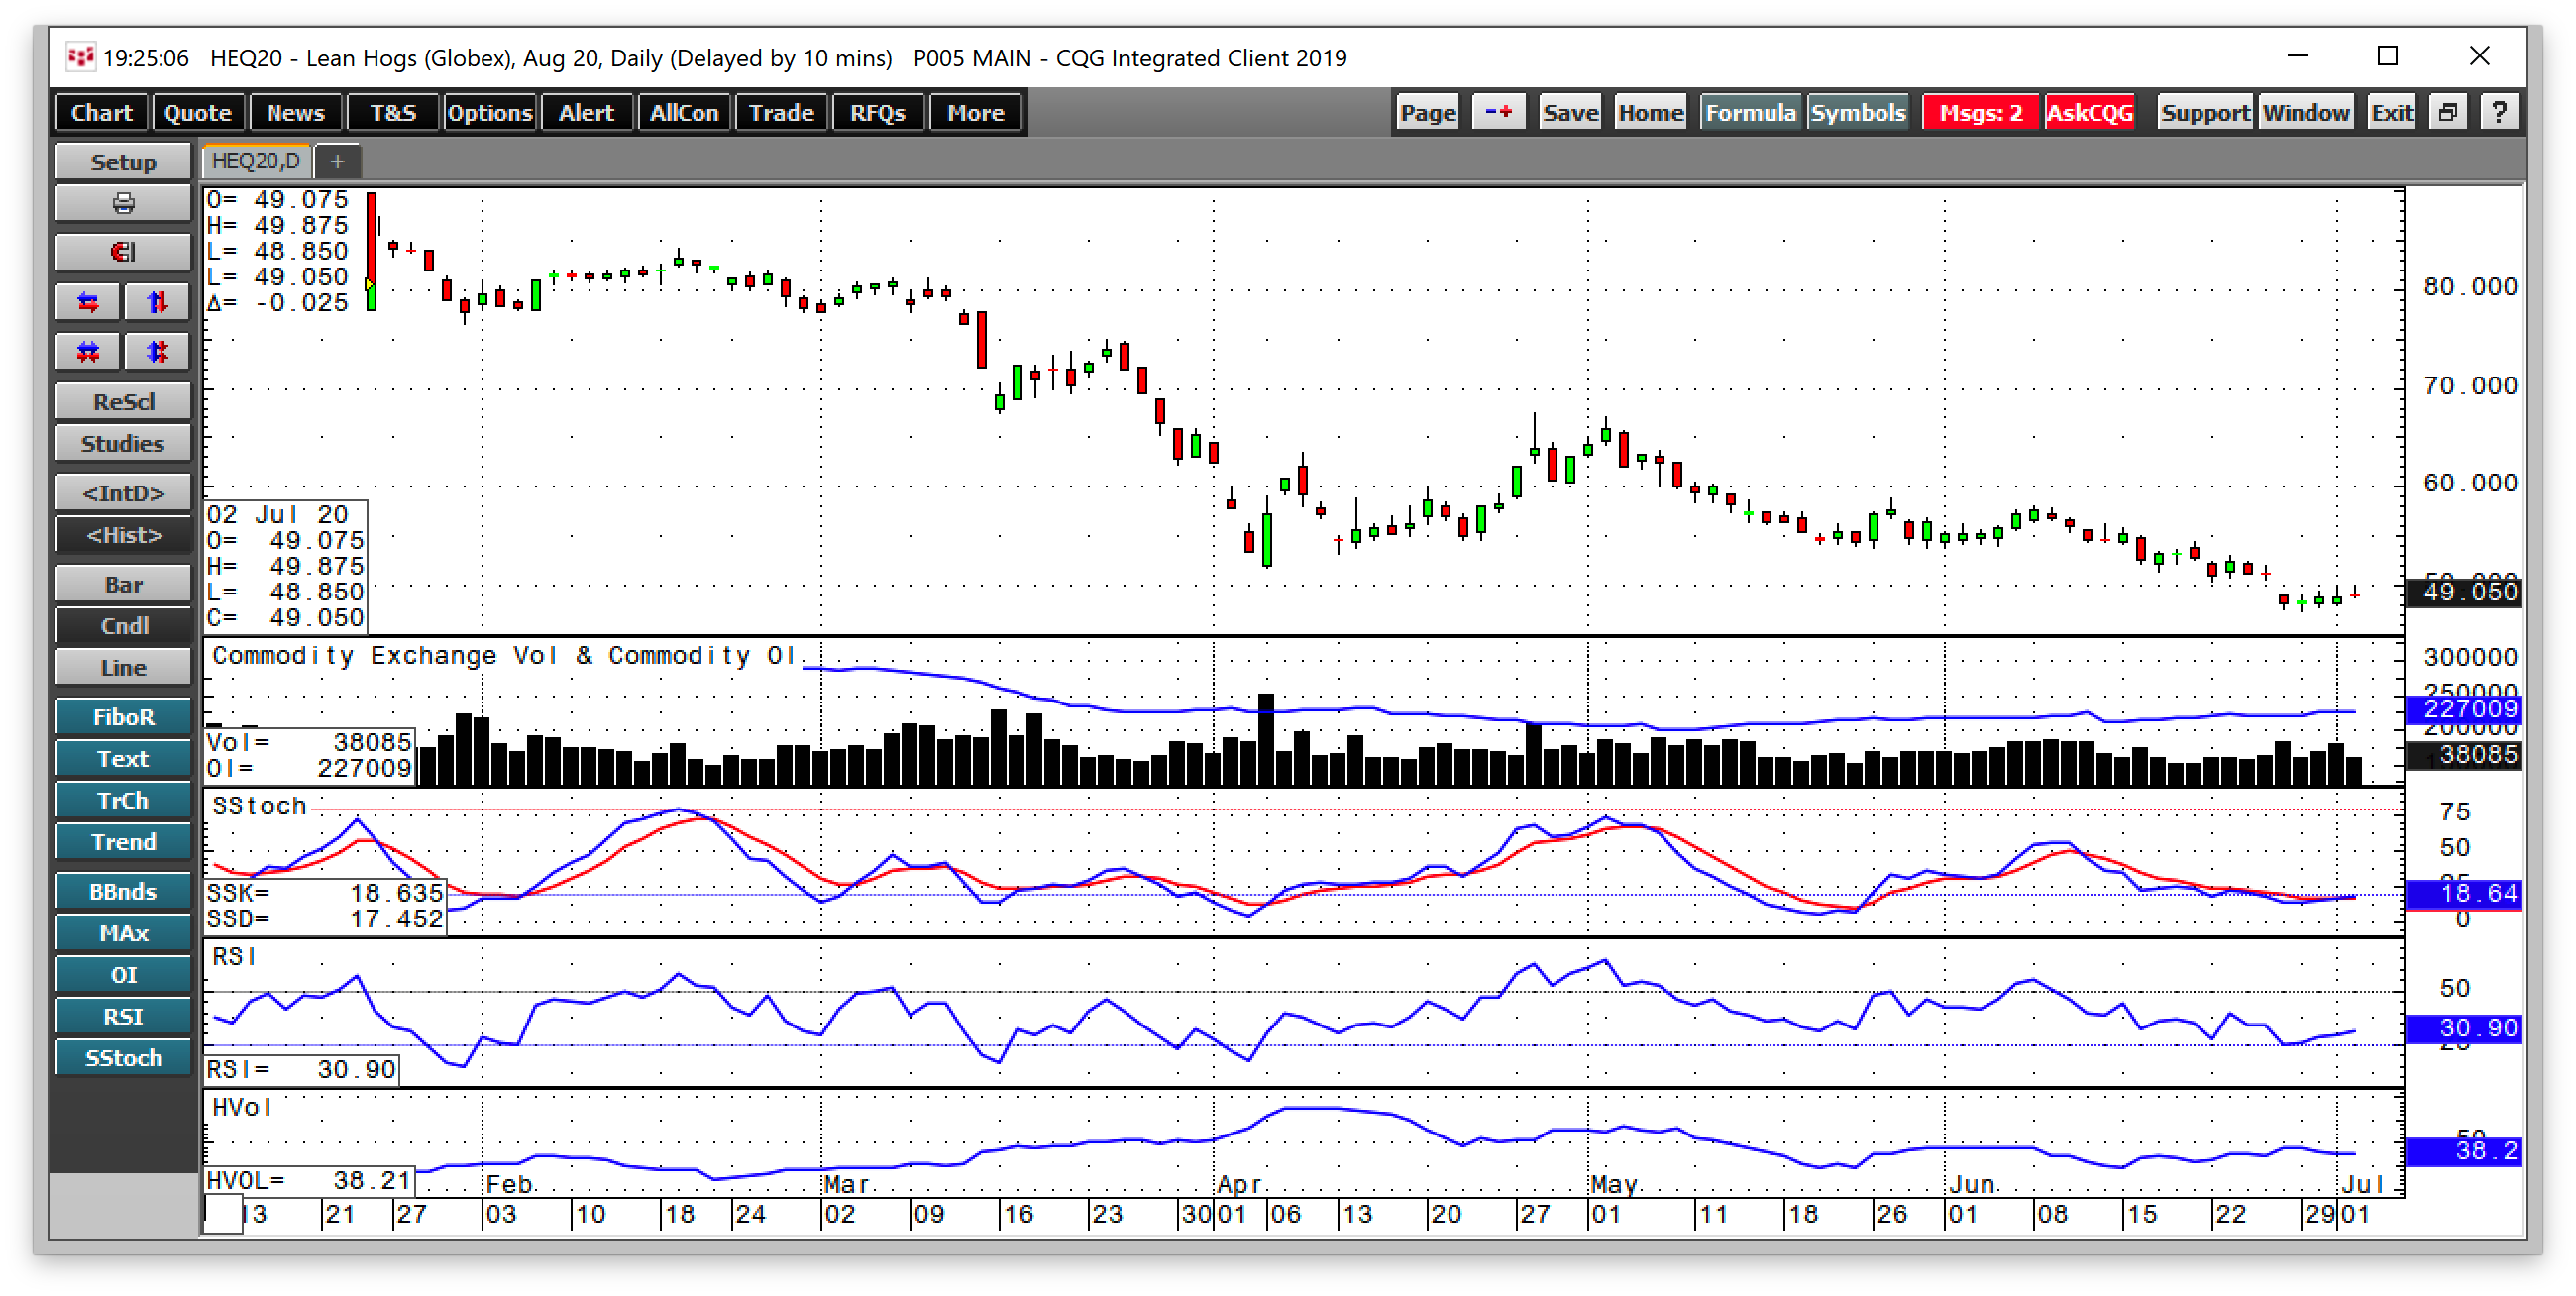Click the red-blue arrow page button
The width and height of the screenshot is (2576, 1296).
point(1498,112)
